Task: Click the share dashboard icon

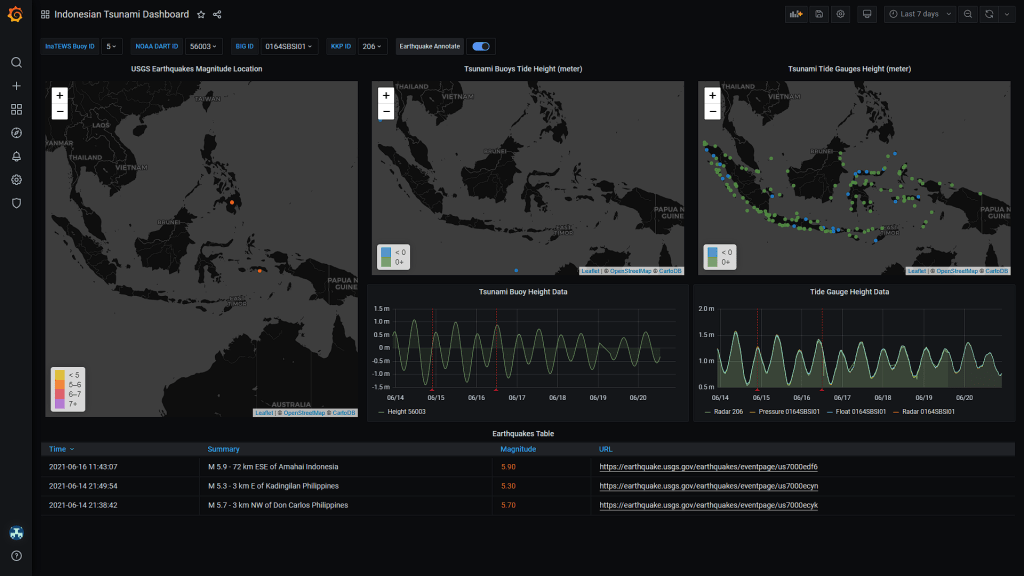Action: click(x=217, y=15)
